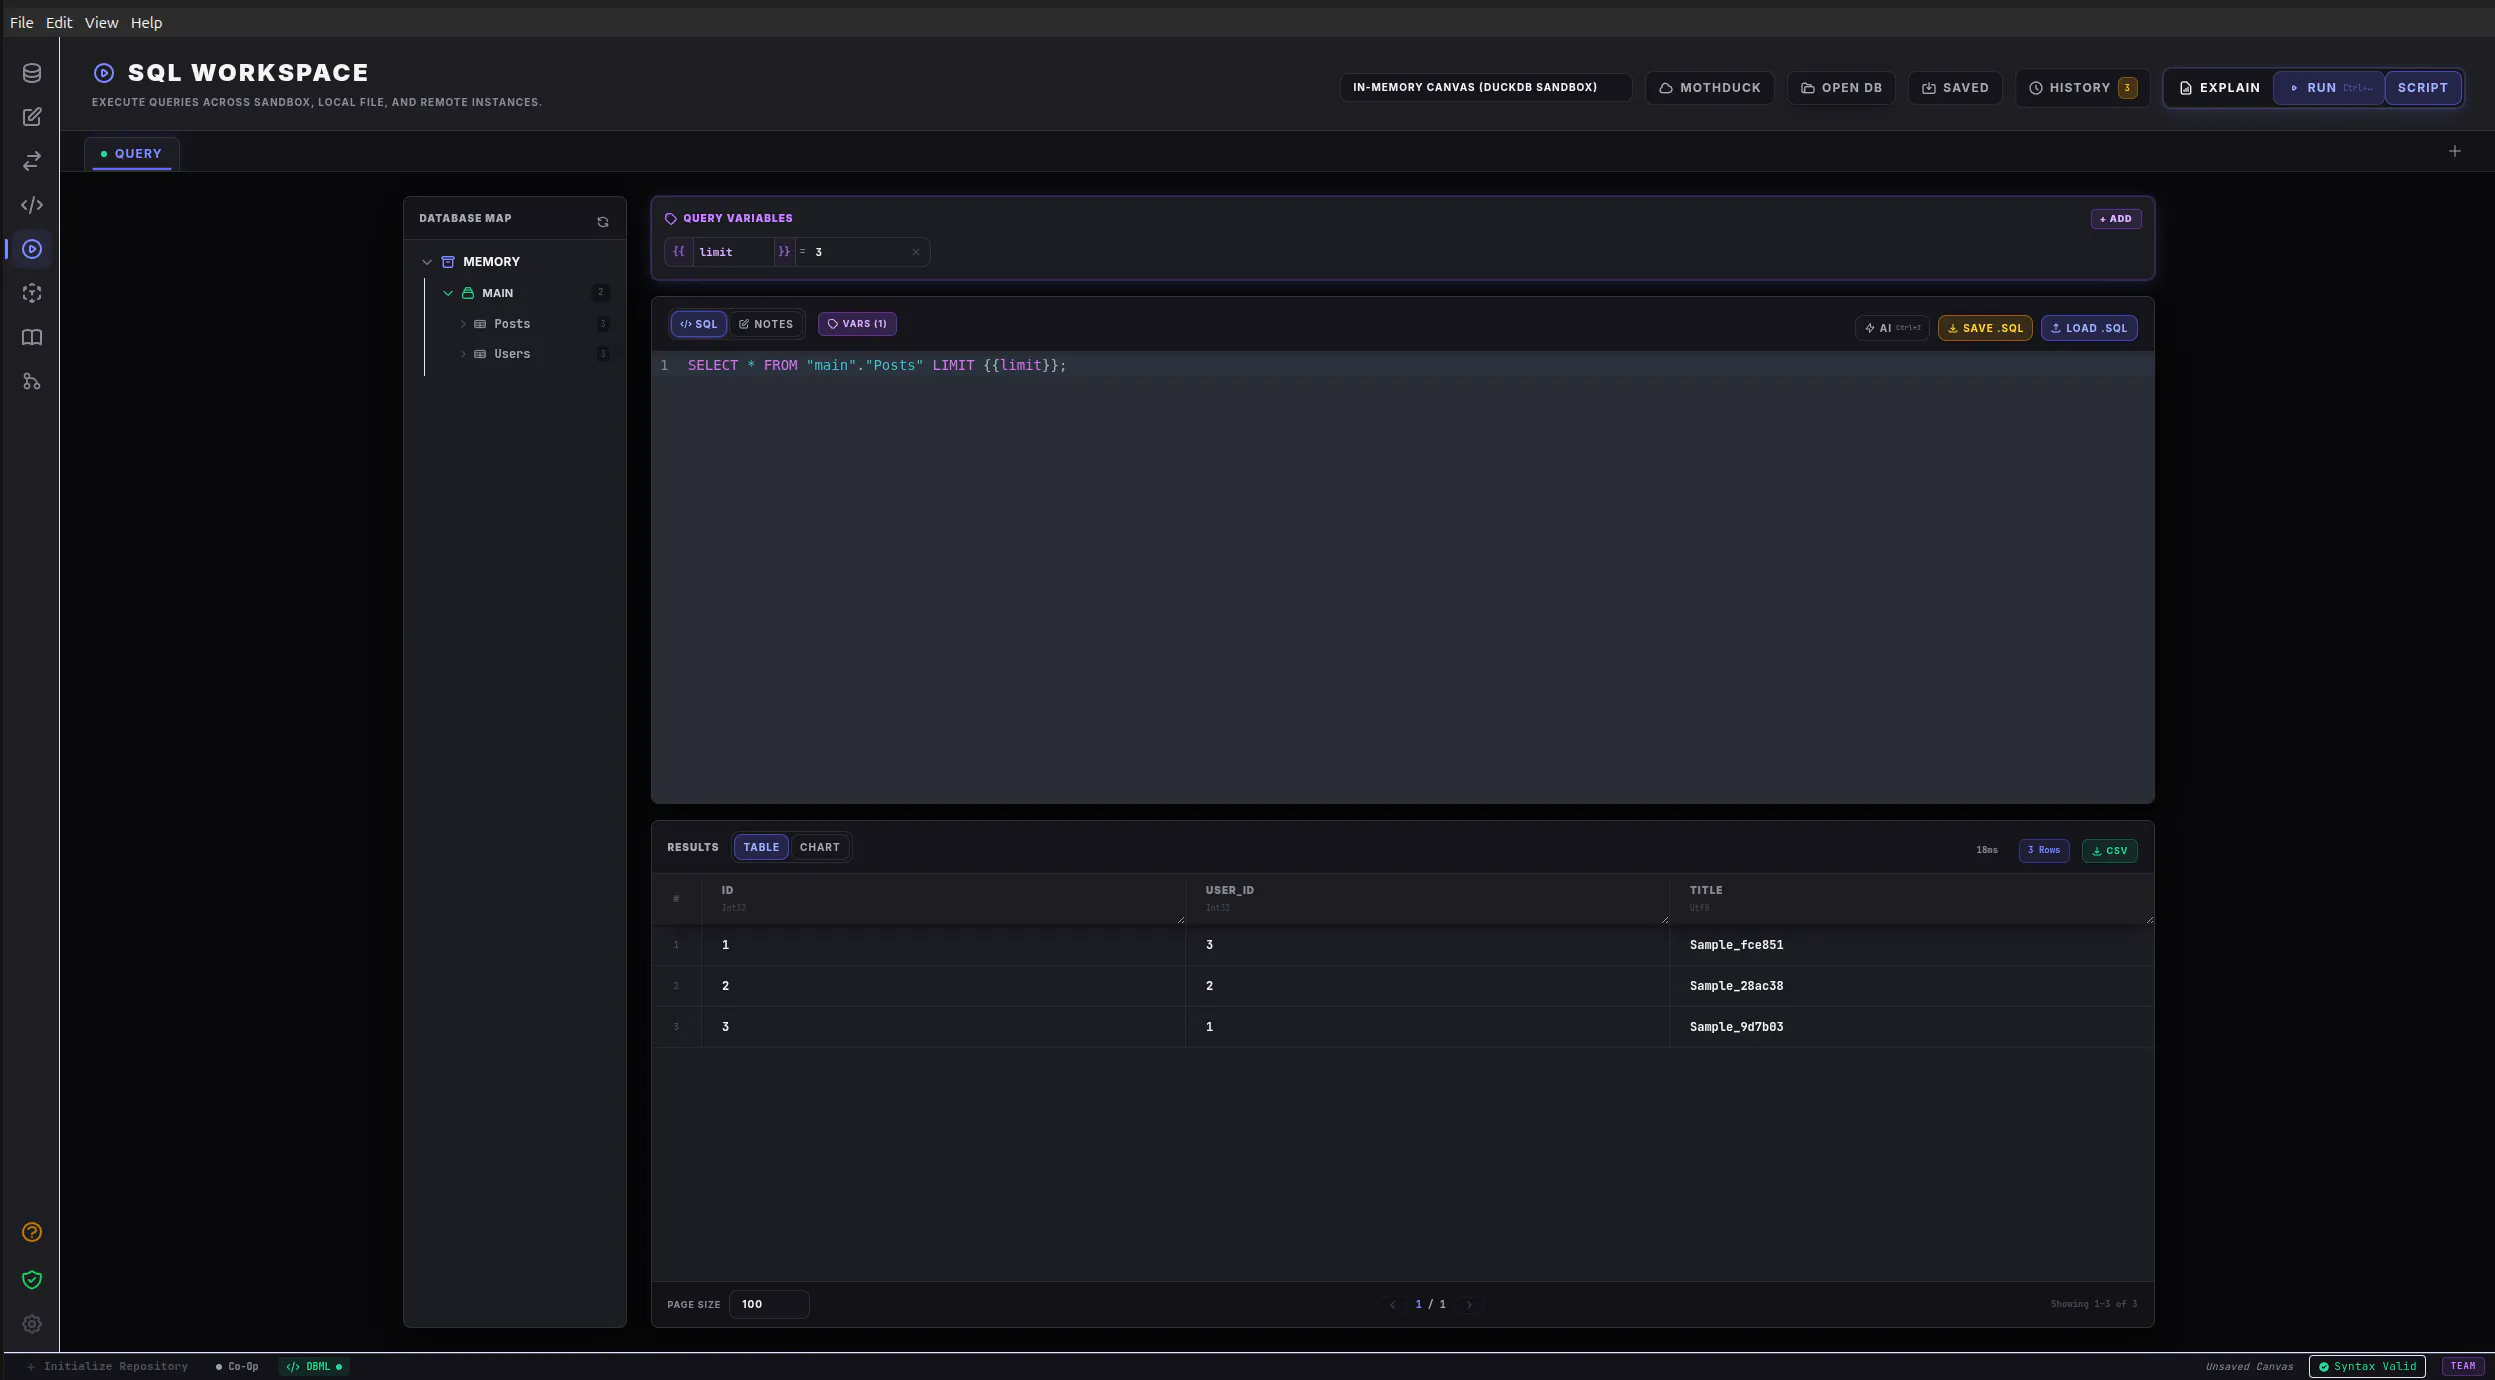Screen dimensions: 2495x1380
Task: Open the AI assistant button
Action: coord(1892,328)
